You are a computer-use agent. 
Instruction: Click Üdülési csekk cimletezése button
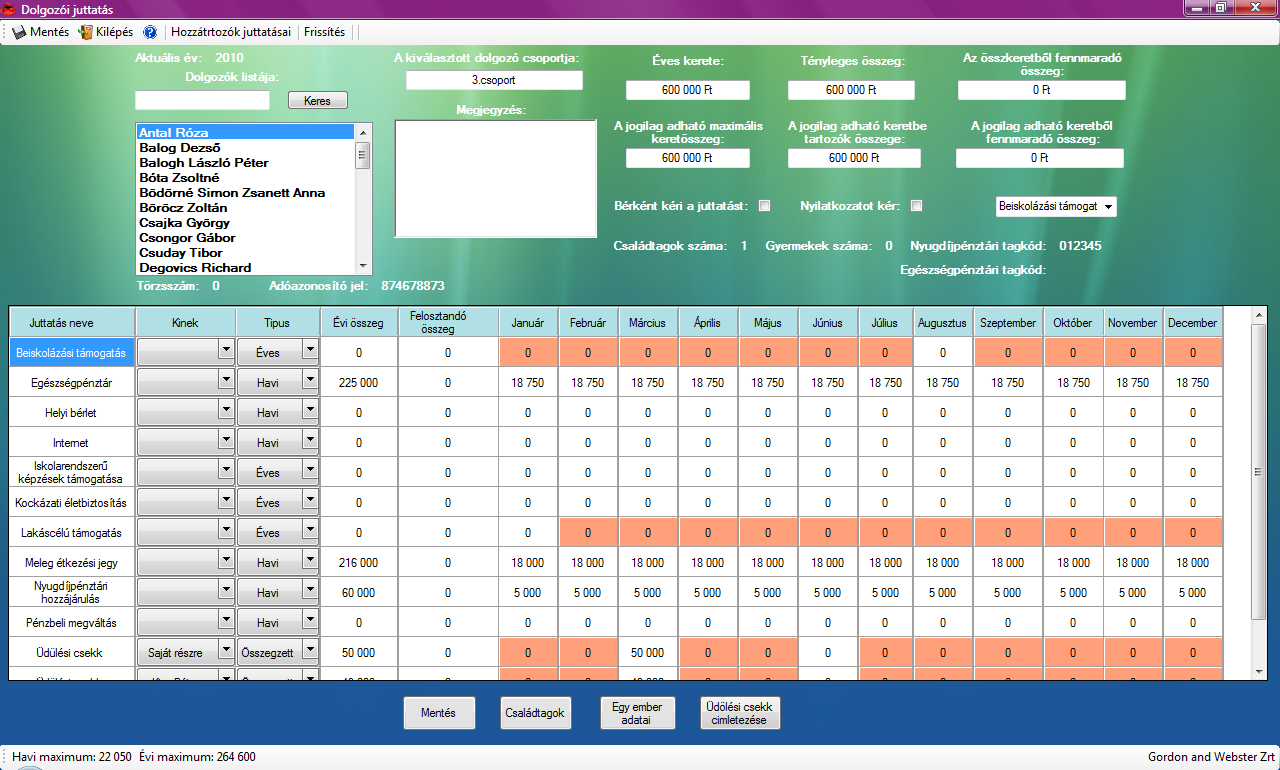click(740, 713)
